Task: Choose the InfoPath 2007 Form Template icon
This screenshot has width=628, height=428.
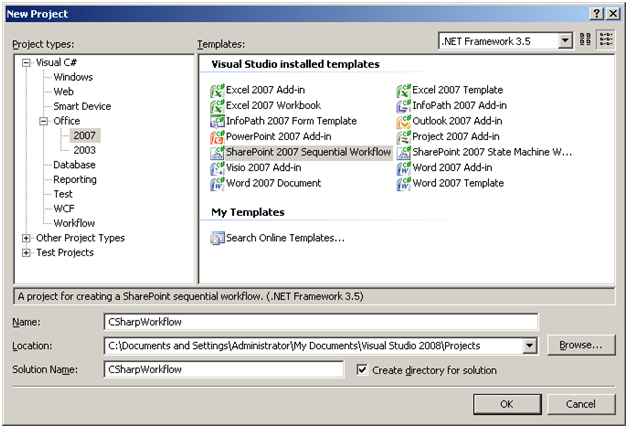Action: (217, 121)
